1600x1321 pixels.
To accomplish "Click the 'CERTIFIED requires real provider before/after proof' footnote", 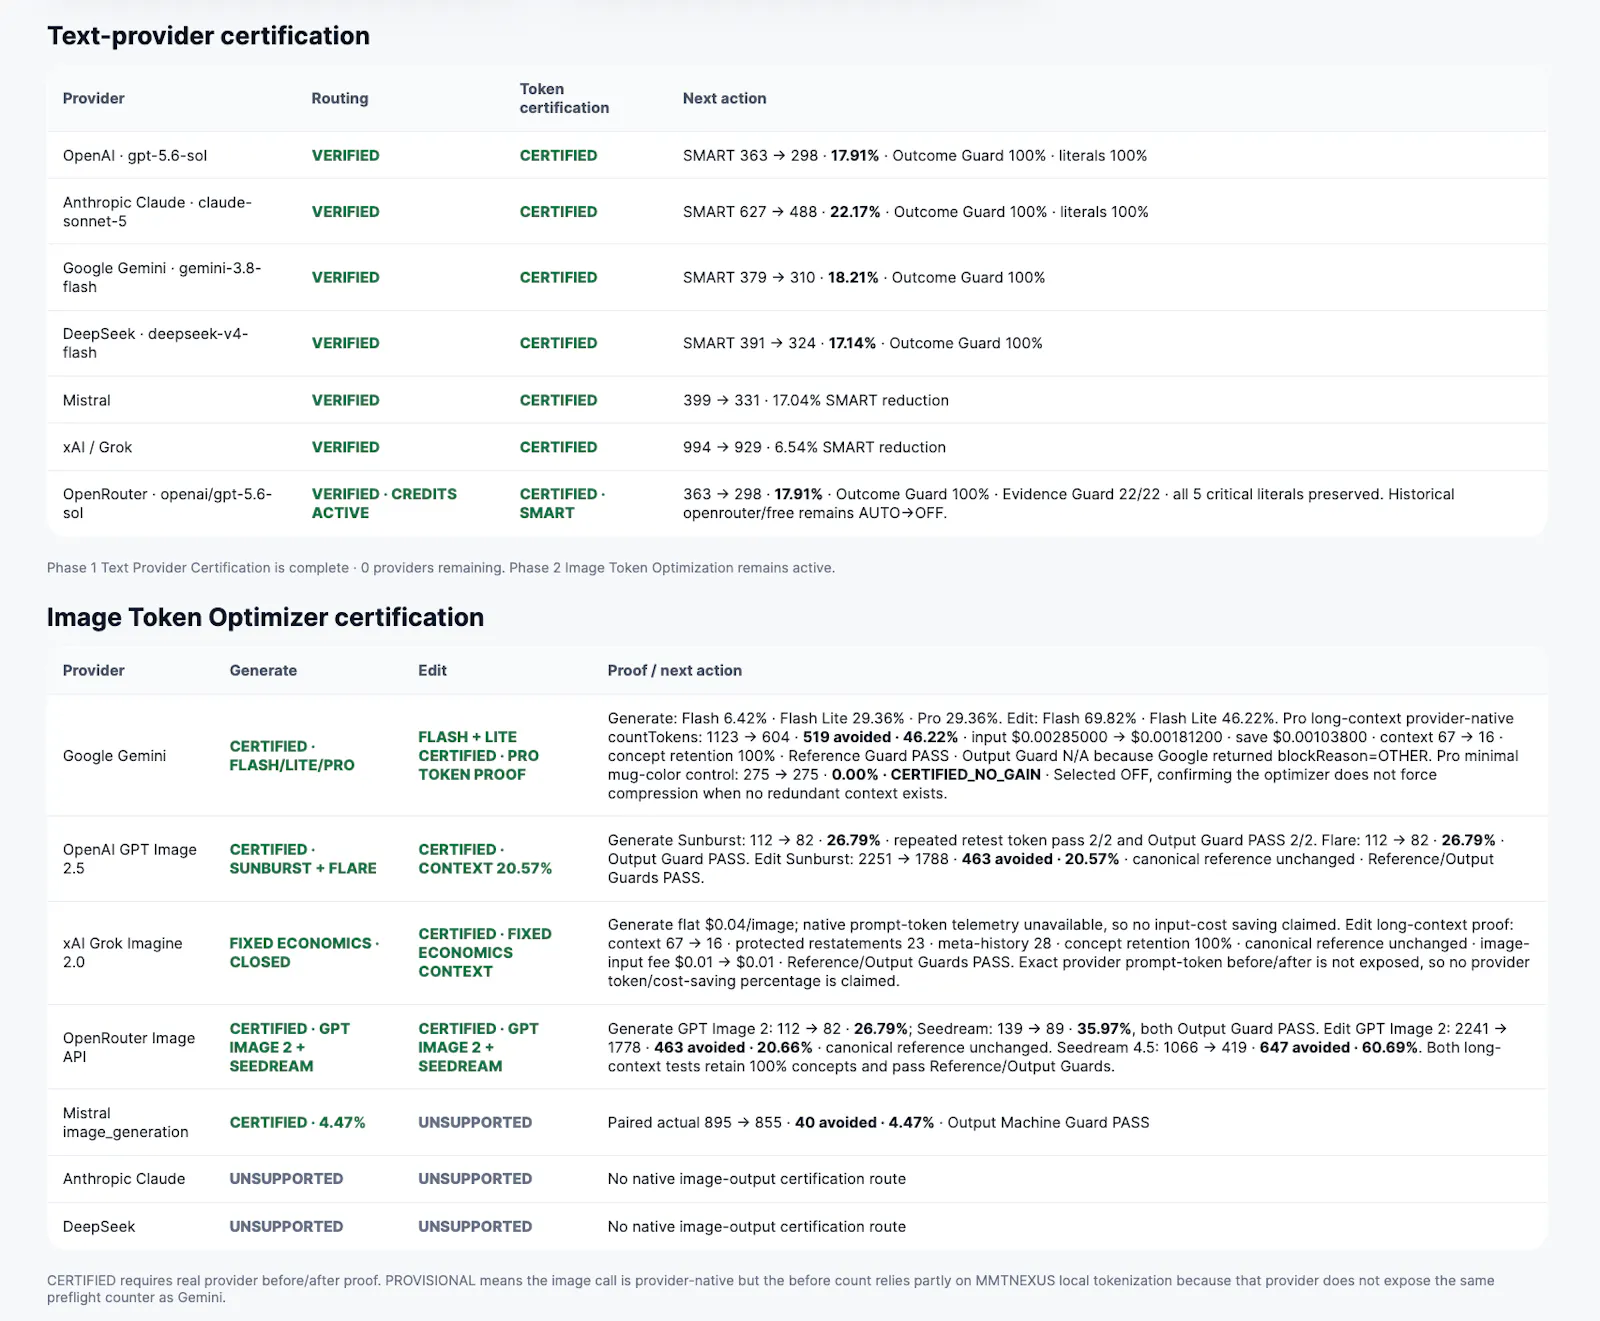I will pos(771,1289).
